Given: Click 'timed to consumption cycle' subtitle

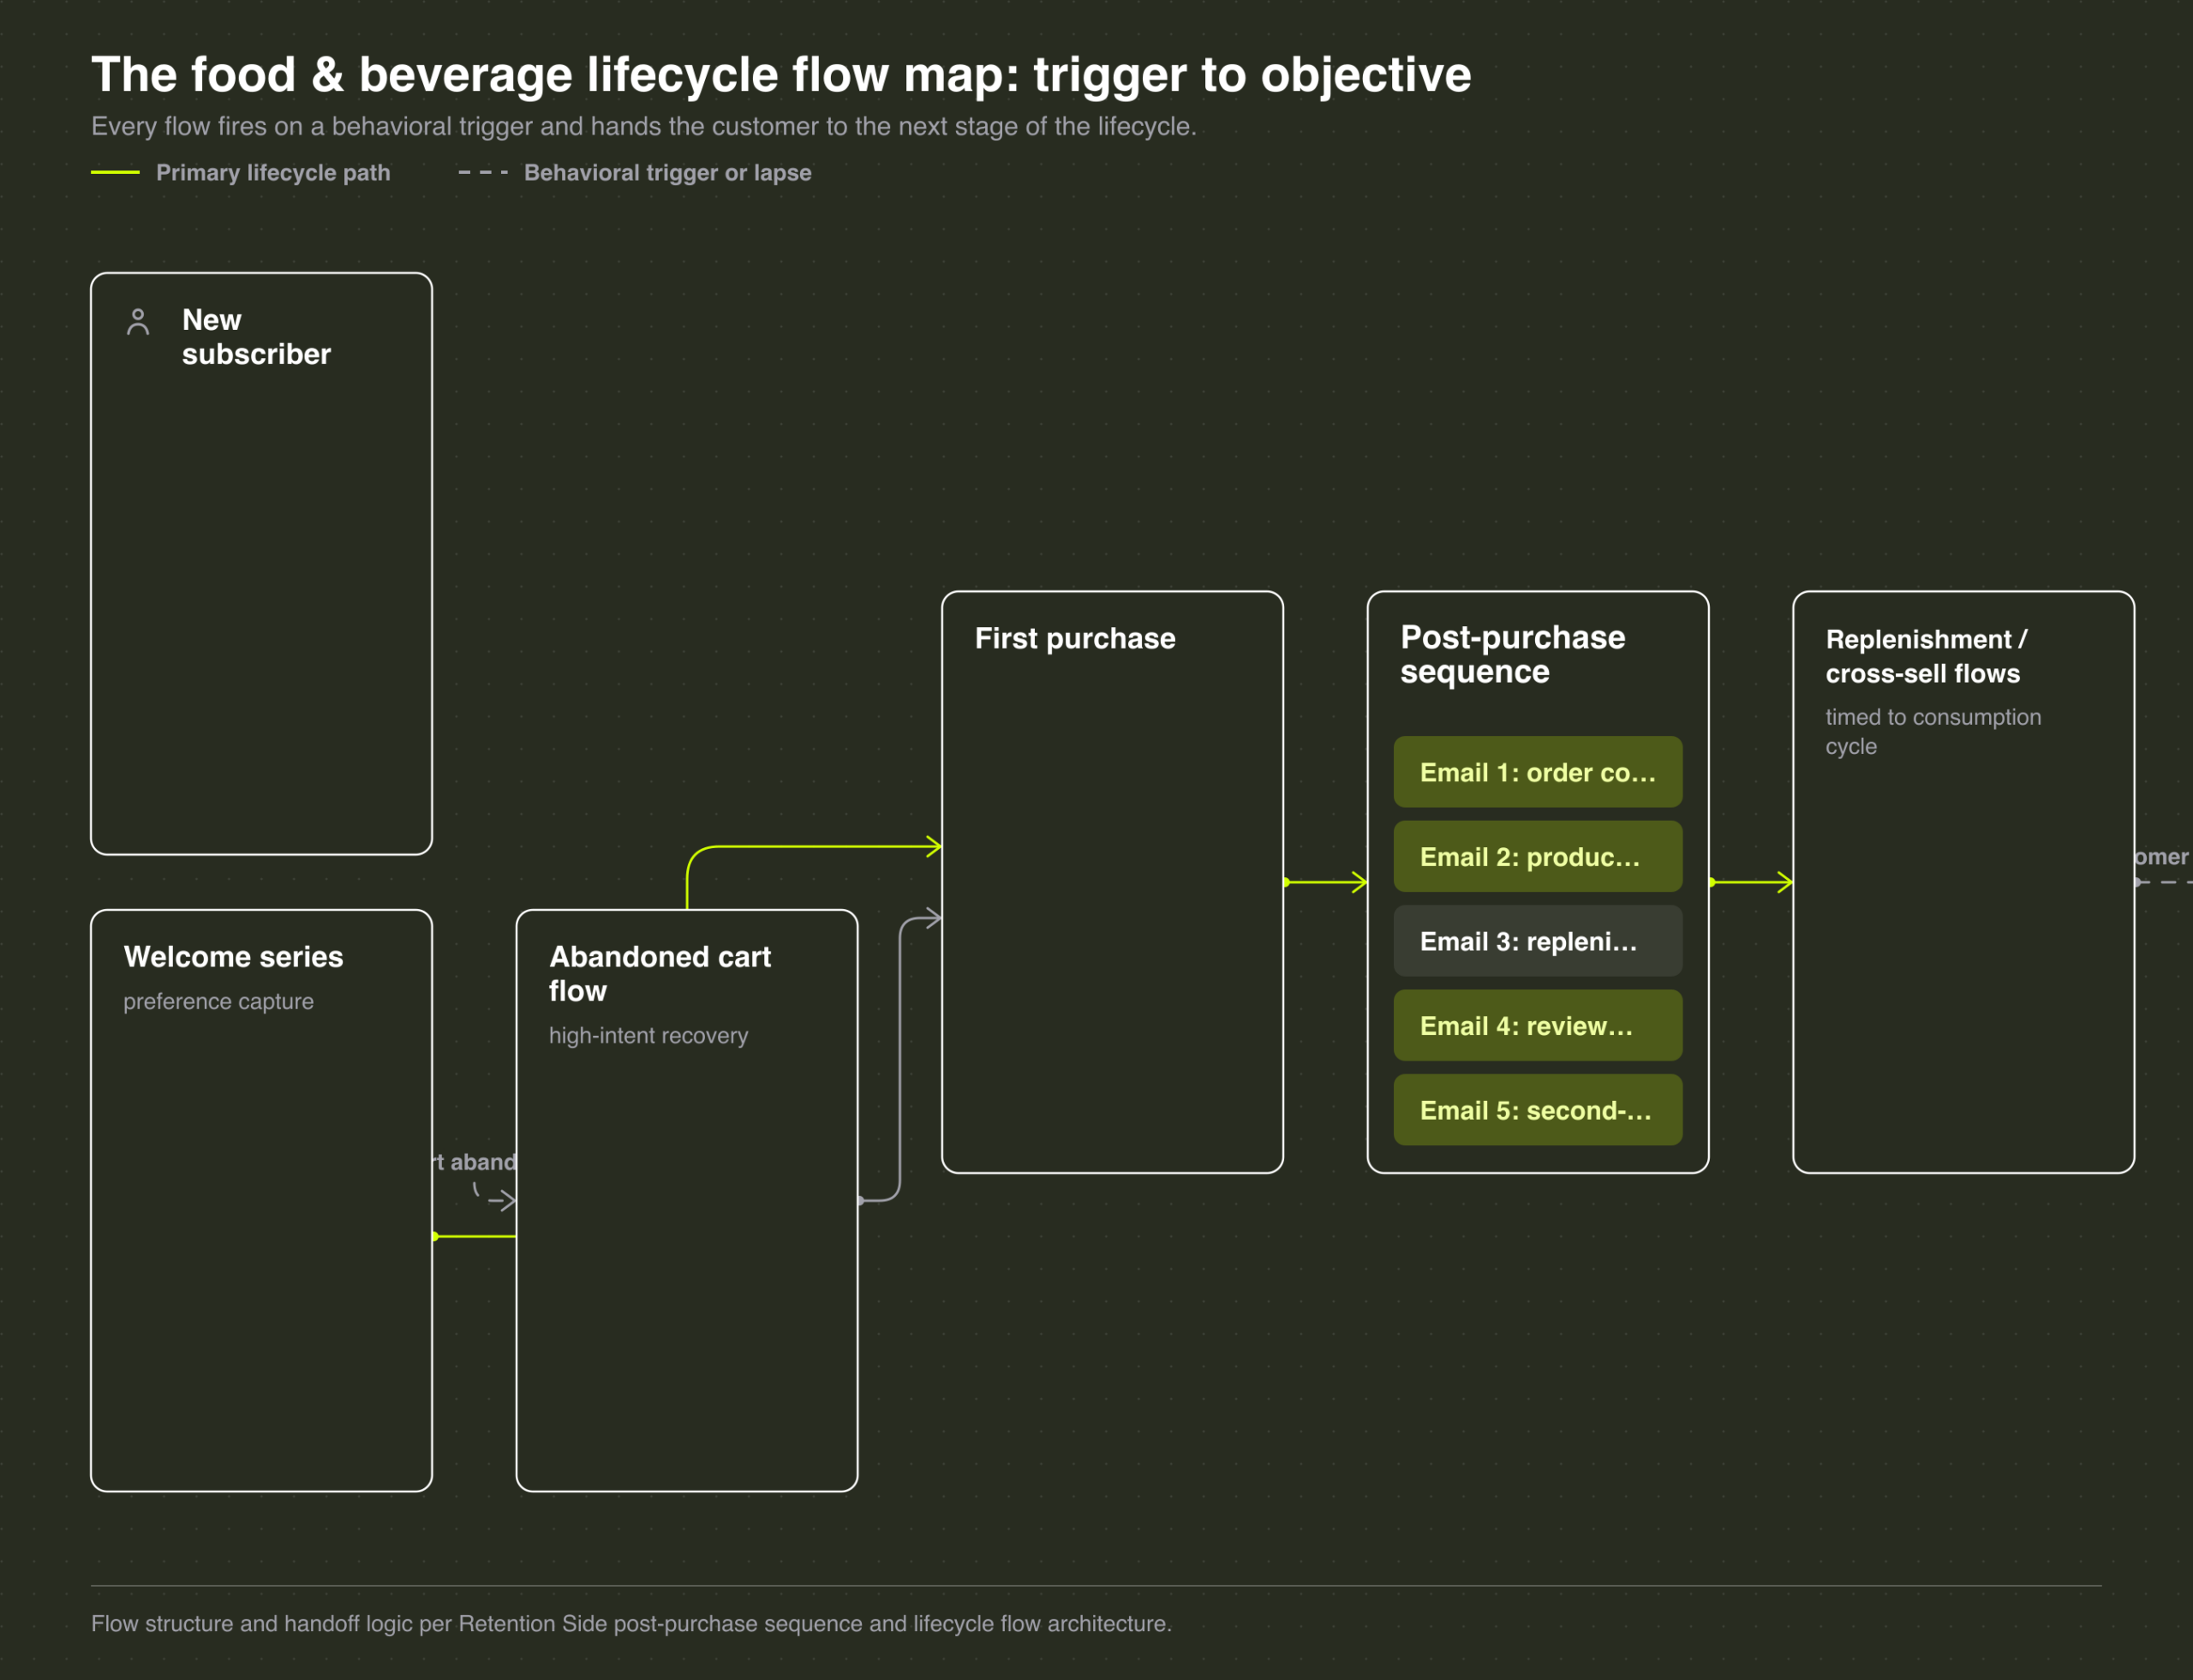Looking at the screenshot, I should [x=1933, y=732].
